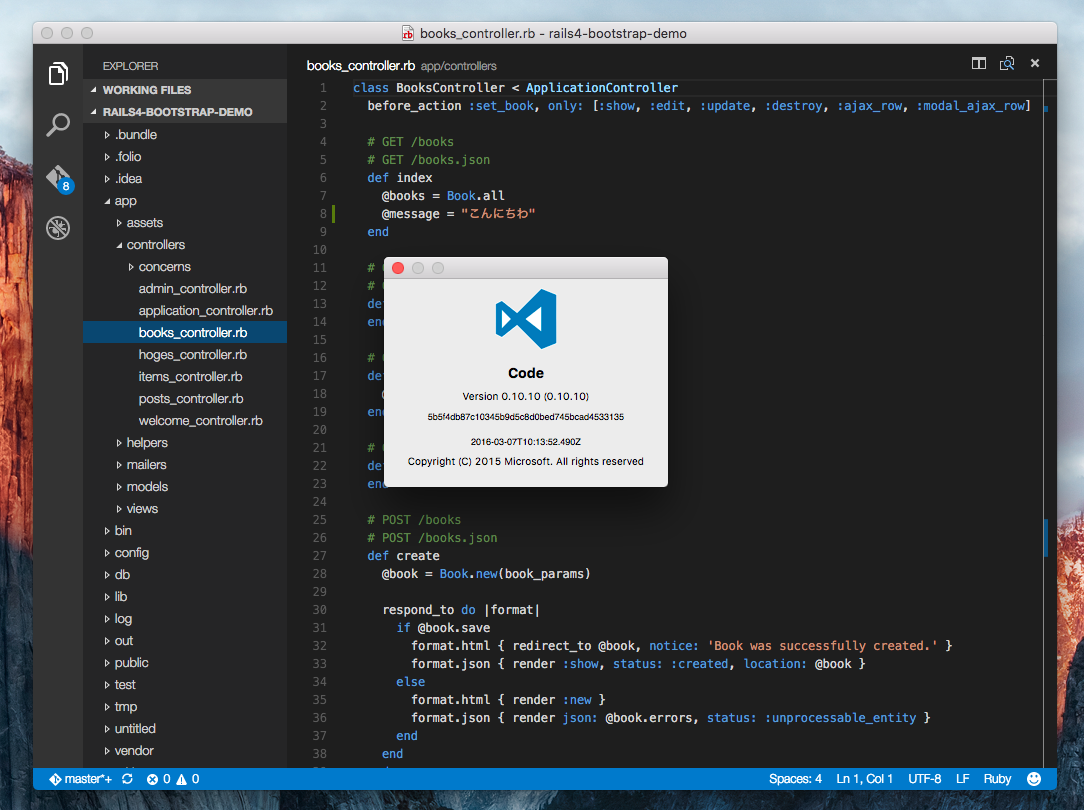The width and height of the screenshot is (1084, 810).
Task: Click the feedback smiley in status bar
Action: (1034, 778)
